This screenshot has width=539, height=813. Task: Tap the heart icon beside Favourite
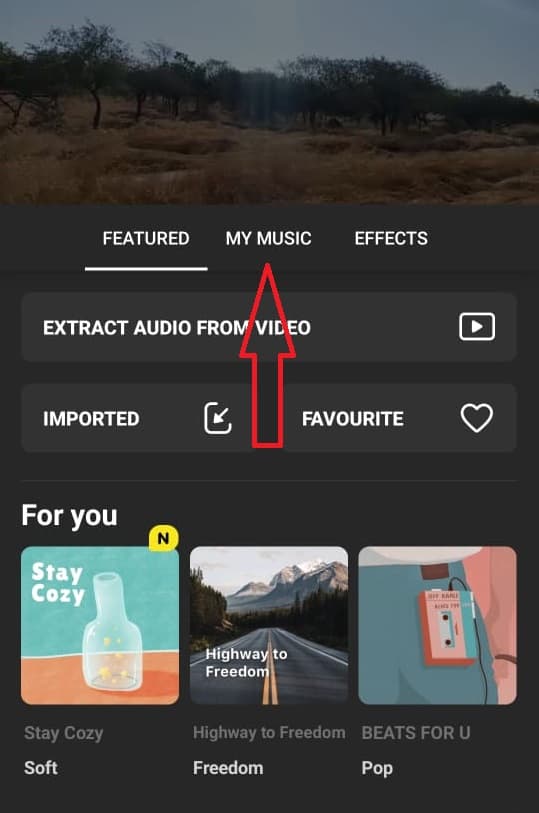[x=477, y=418]
